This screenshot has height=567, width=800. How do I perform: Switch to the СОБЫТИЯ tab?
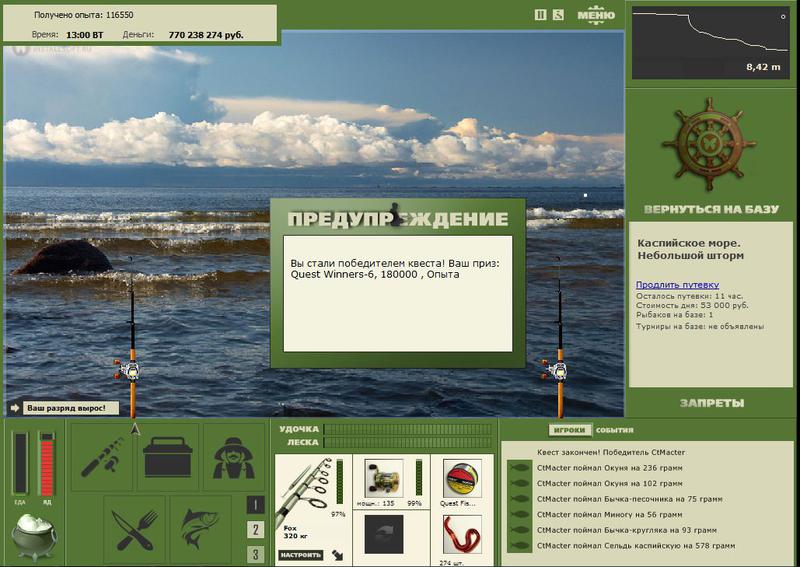(x=615, y=430)
